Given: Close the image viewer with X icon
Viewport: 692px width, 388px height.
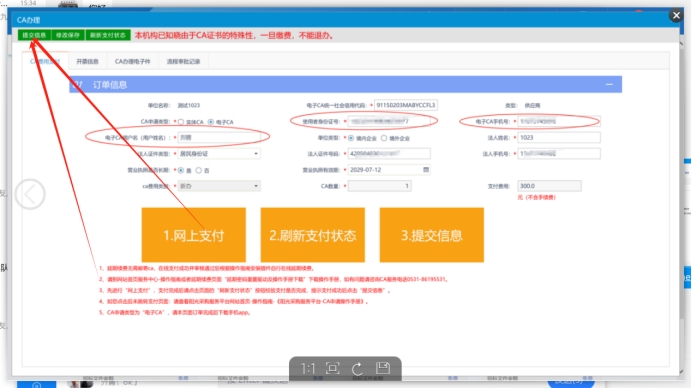Looking at the screenshot, I should click(676, 15).
